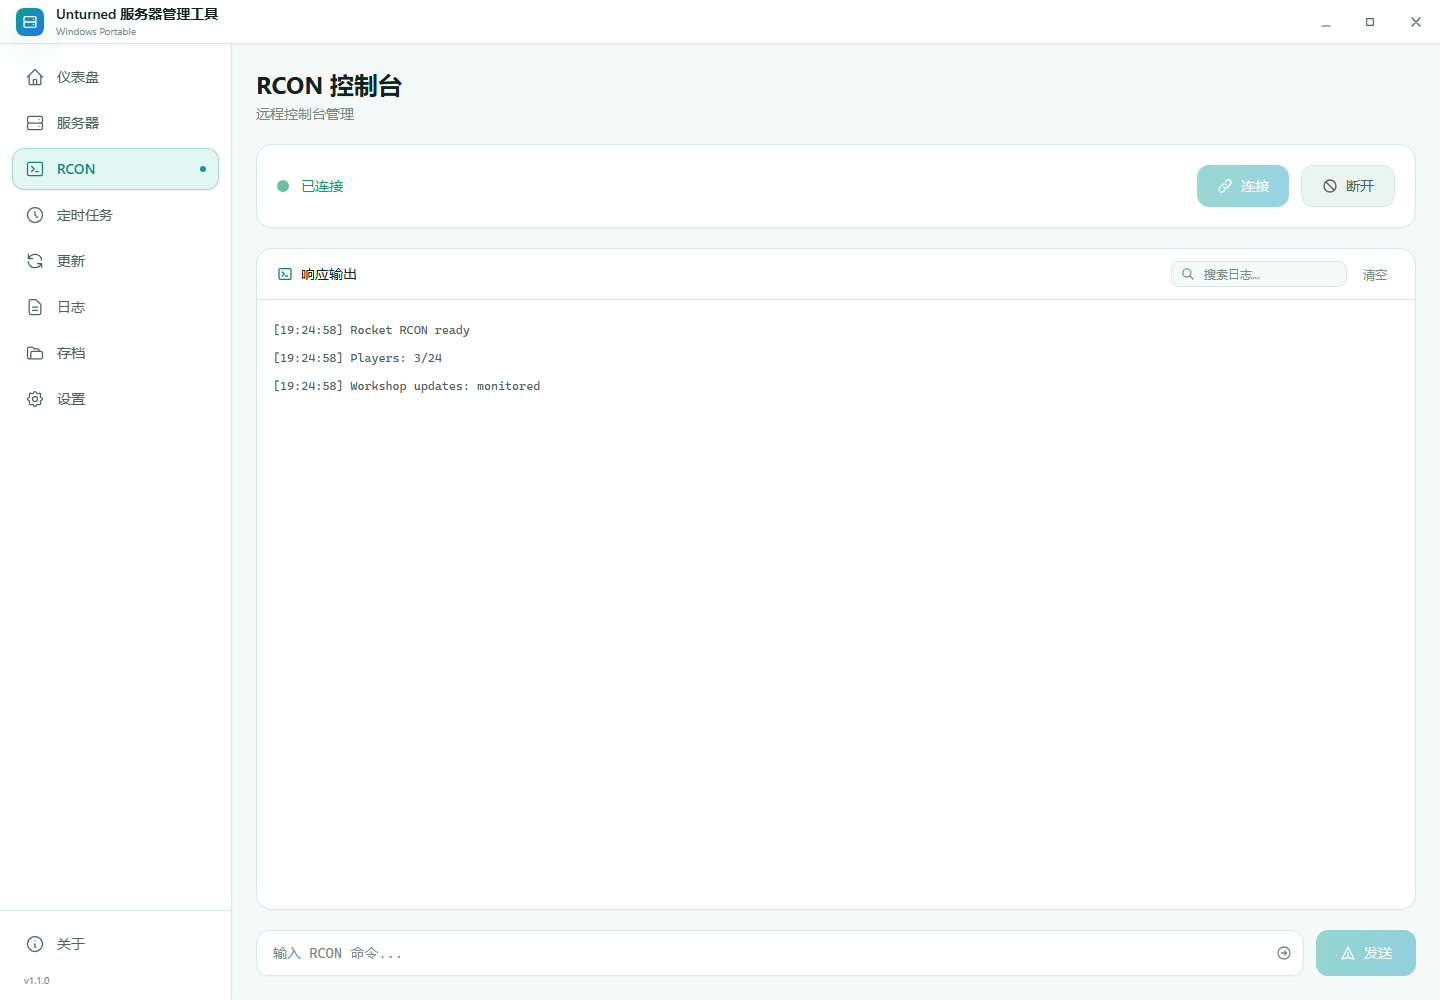This screenshot has width=1440, height=1000.
Task: Maximize the application window
Action: point(1370,22)
